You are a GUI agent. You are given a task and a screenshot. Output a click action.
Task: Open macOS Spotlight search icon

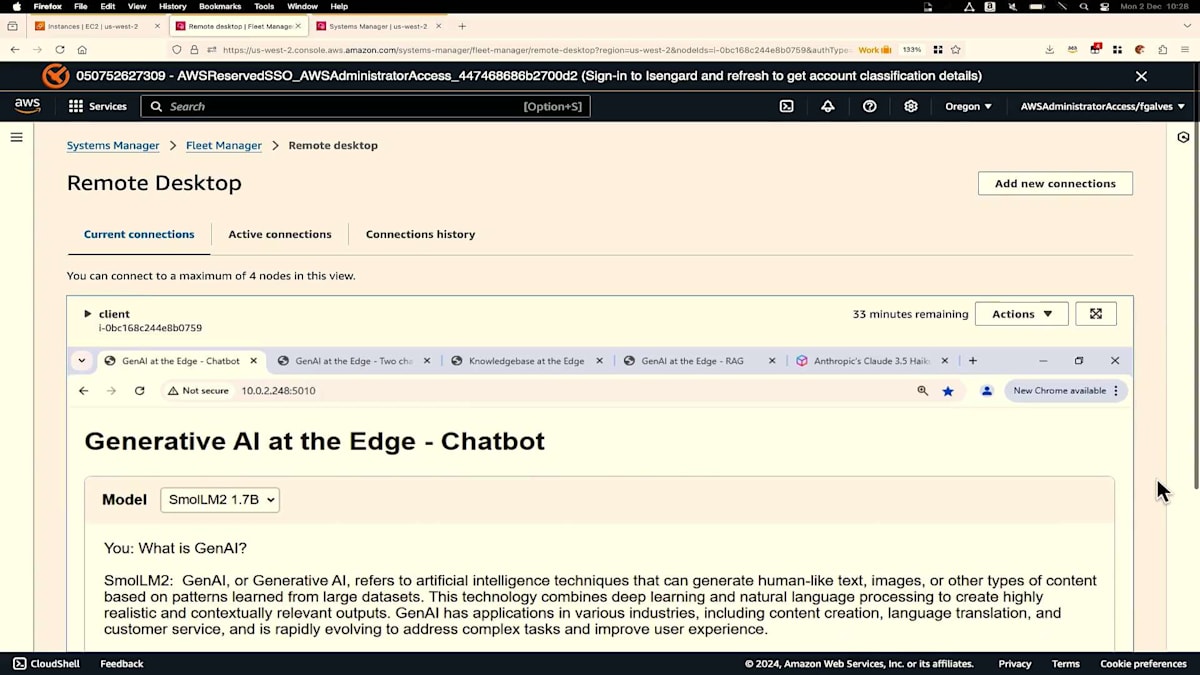[x=1084, y=6]
